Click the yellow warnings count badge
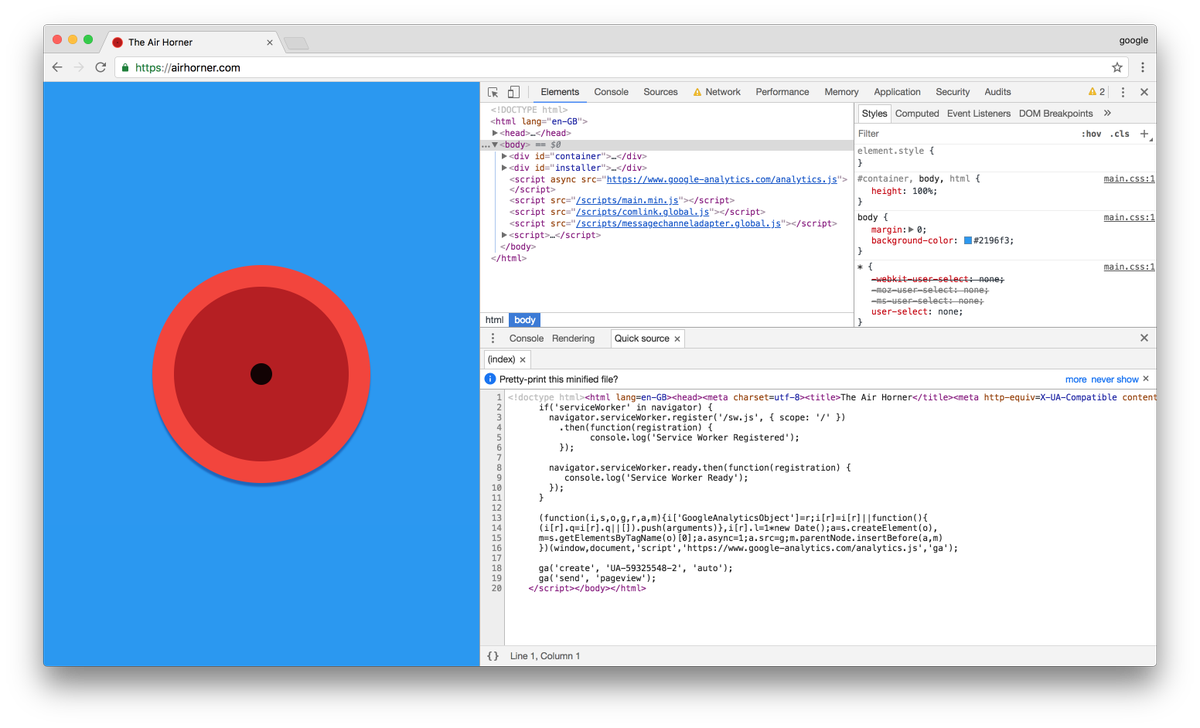Image resolution: width=1200 pixels, height=728 pixels. tap(1097, 92)
